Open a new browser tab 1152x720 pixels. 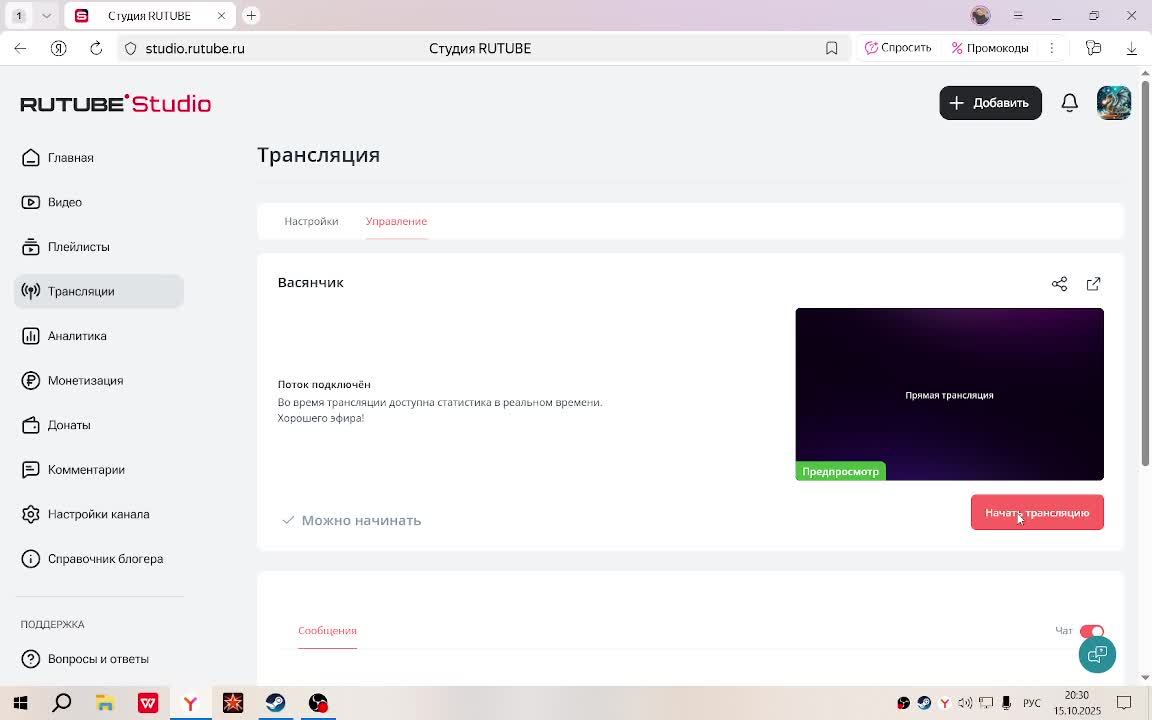coord(251,15)
